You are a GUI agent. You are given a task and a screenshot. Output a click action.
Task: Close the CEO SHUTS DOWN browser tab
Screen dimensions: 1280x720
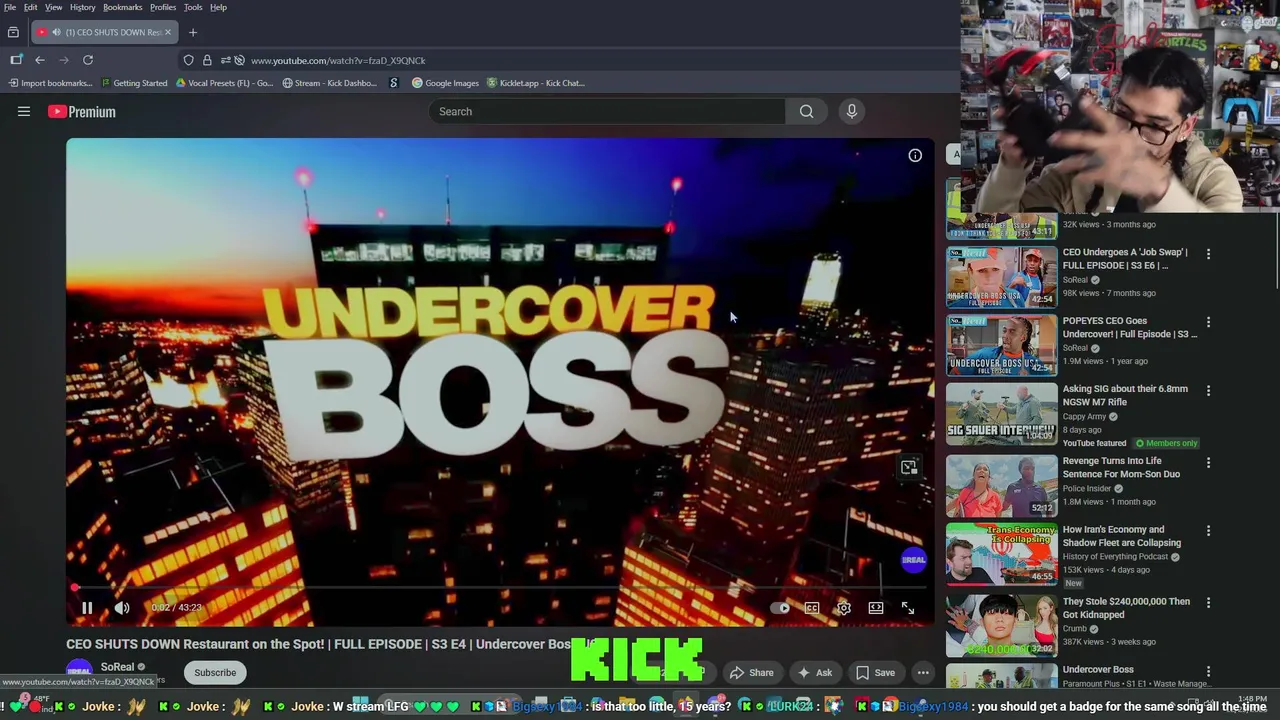168,32
